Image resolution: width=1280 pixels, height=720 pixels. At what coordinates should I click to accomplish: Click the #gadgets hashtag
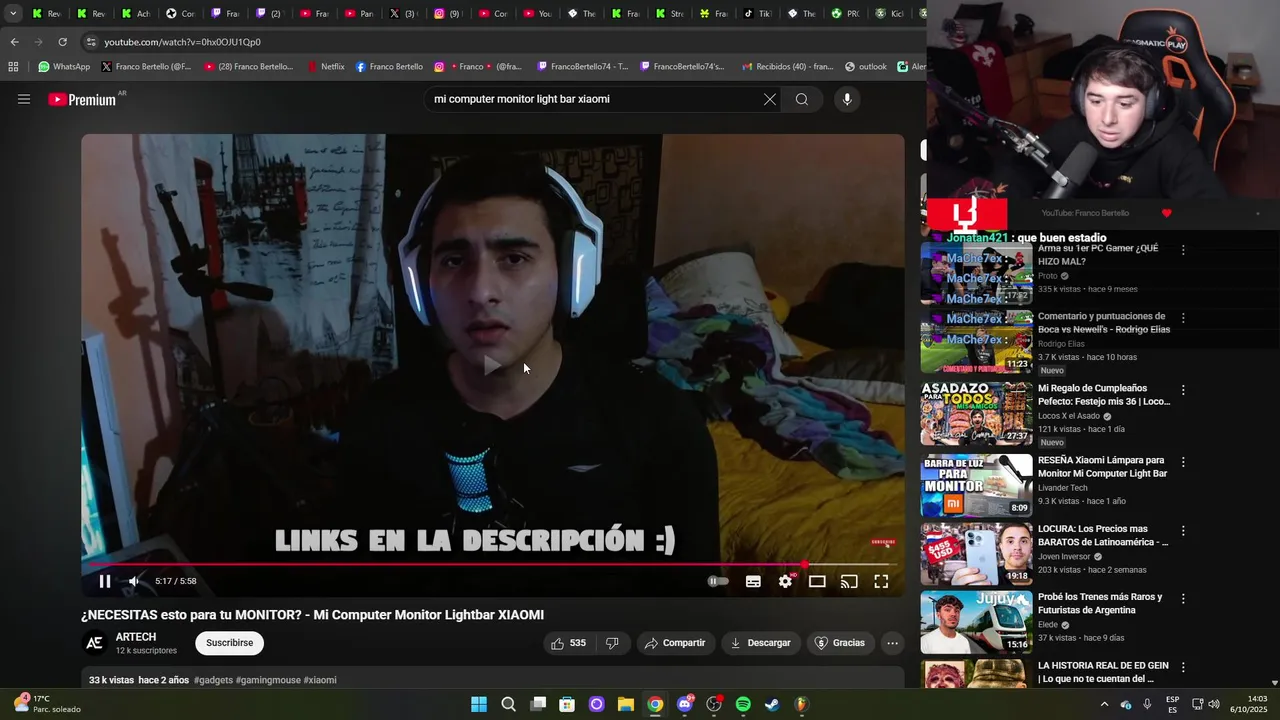pos(214,680)
